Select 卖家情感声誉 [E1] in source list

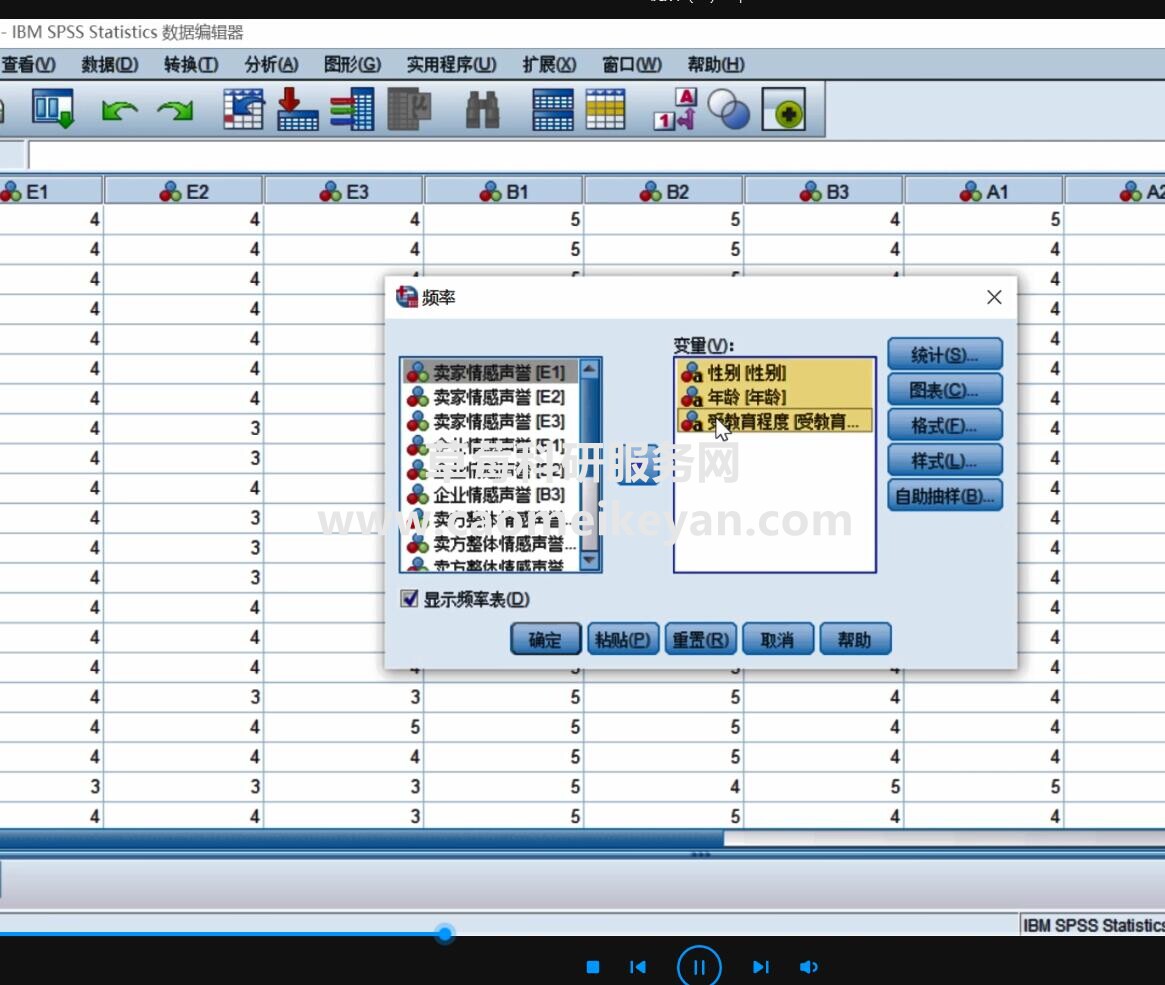click(490, 372)
